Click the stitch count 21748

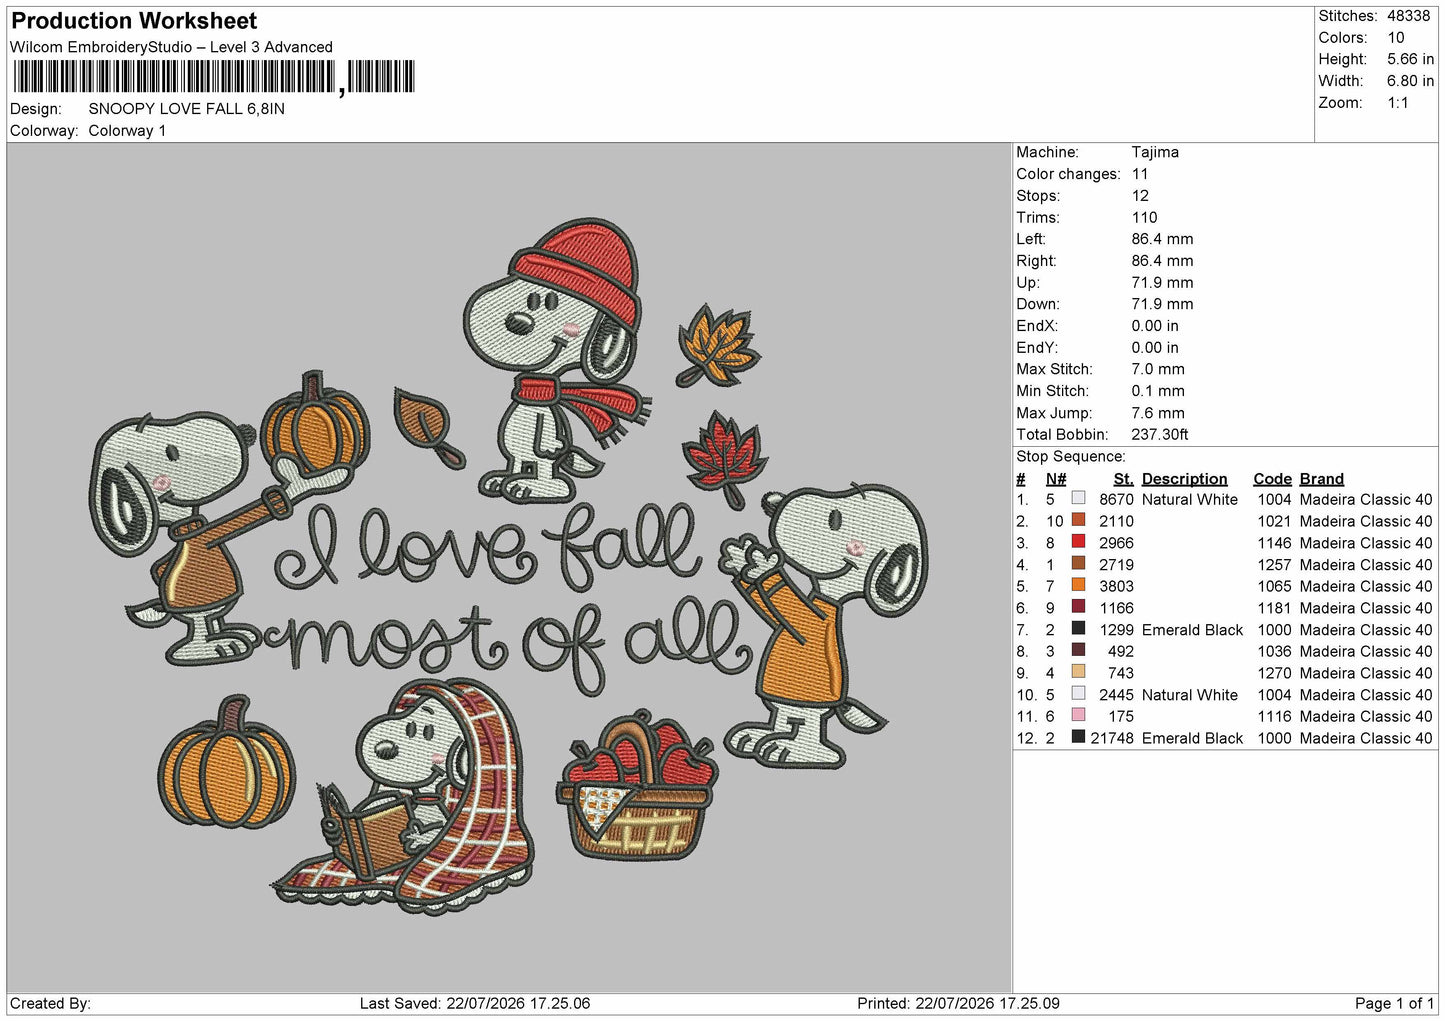(x=1112, y=739)
